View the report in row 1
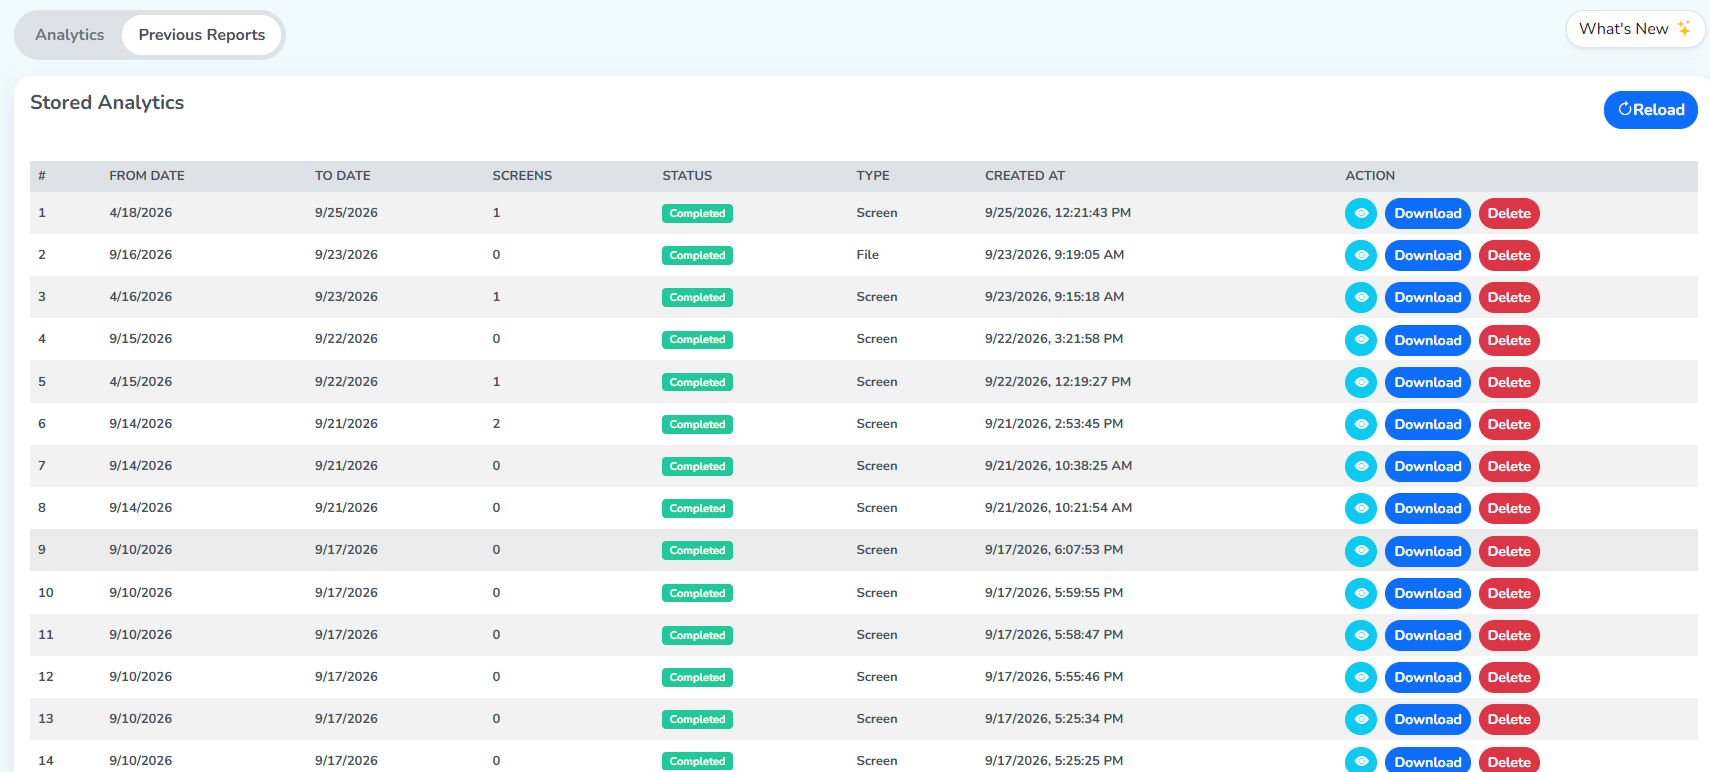The height and width of the screenshot is (772, 1710). 1361,213
